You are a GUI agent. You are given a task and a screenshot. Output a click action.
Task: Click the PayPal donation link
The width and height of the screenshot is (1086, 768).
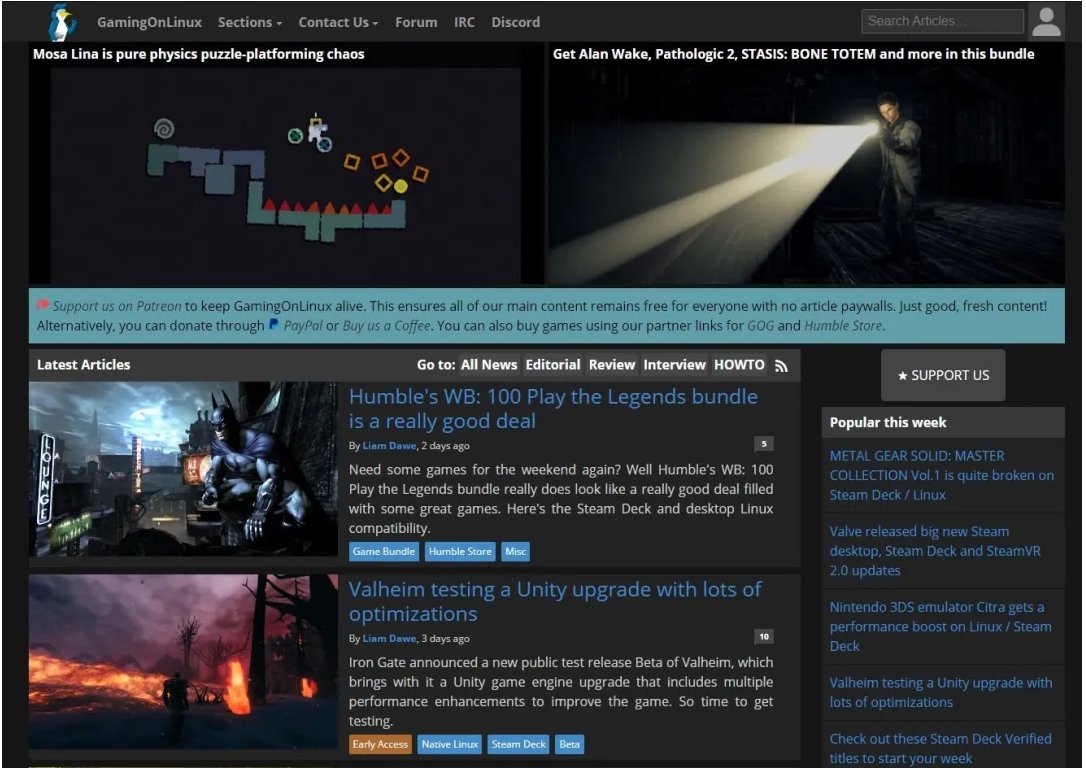[303, 325]
